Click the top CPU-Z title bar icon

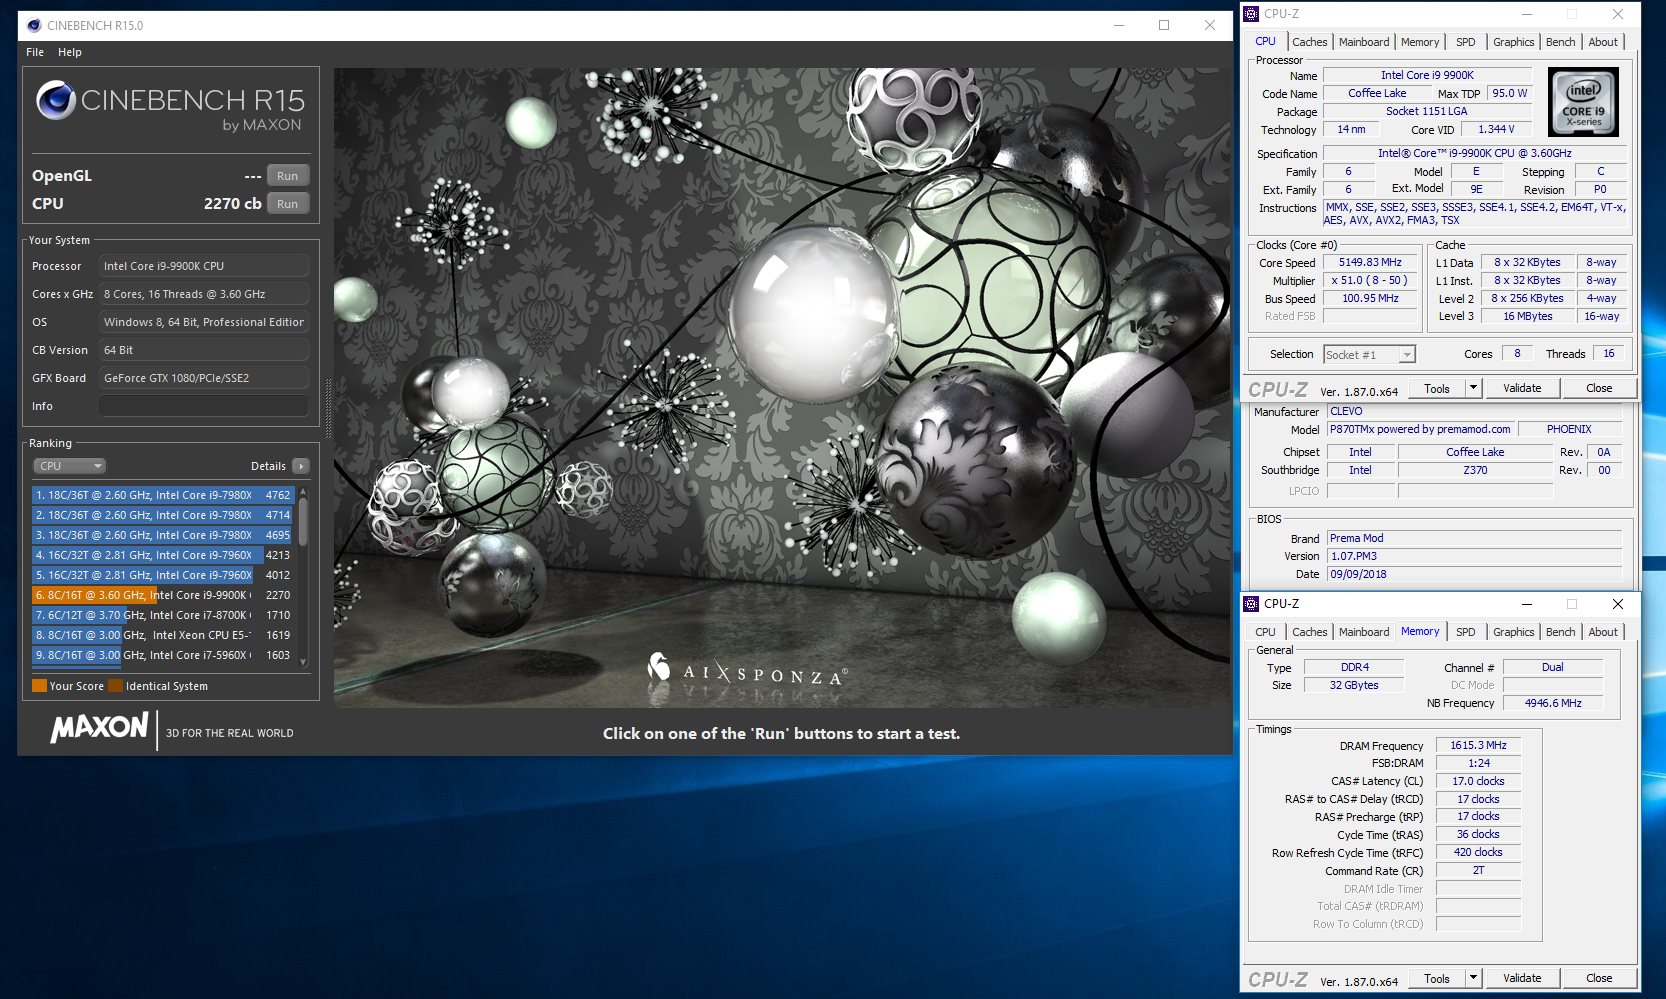coord(1251,14)
